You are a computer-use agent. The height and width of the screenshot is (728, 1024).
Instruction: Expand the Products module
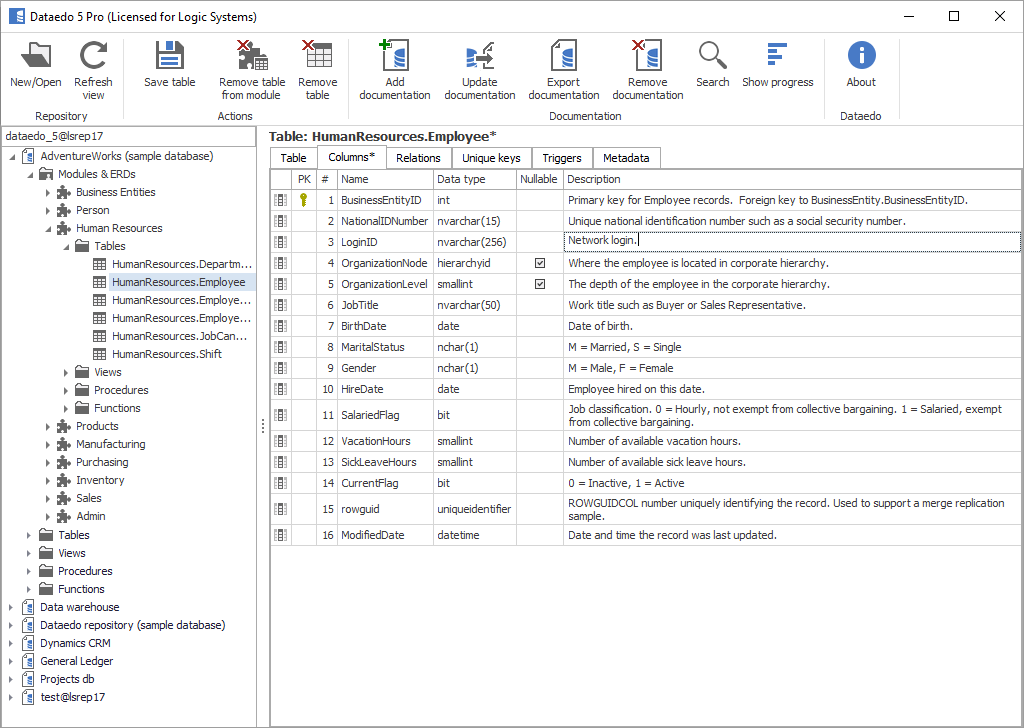(48, 426)
